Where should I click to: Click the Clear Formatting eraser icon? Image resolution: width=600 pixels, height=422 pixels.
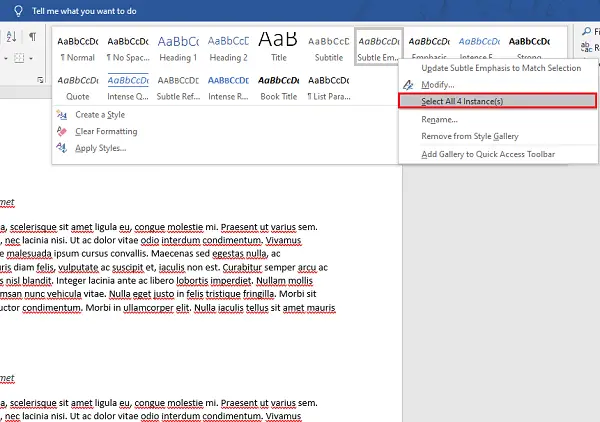click(62, 131)
